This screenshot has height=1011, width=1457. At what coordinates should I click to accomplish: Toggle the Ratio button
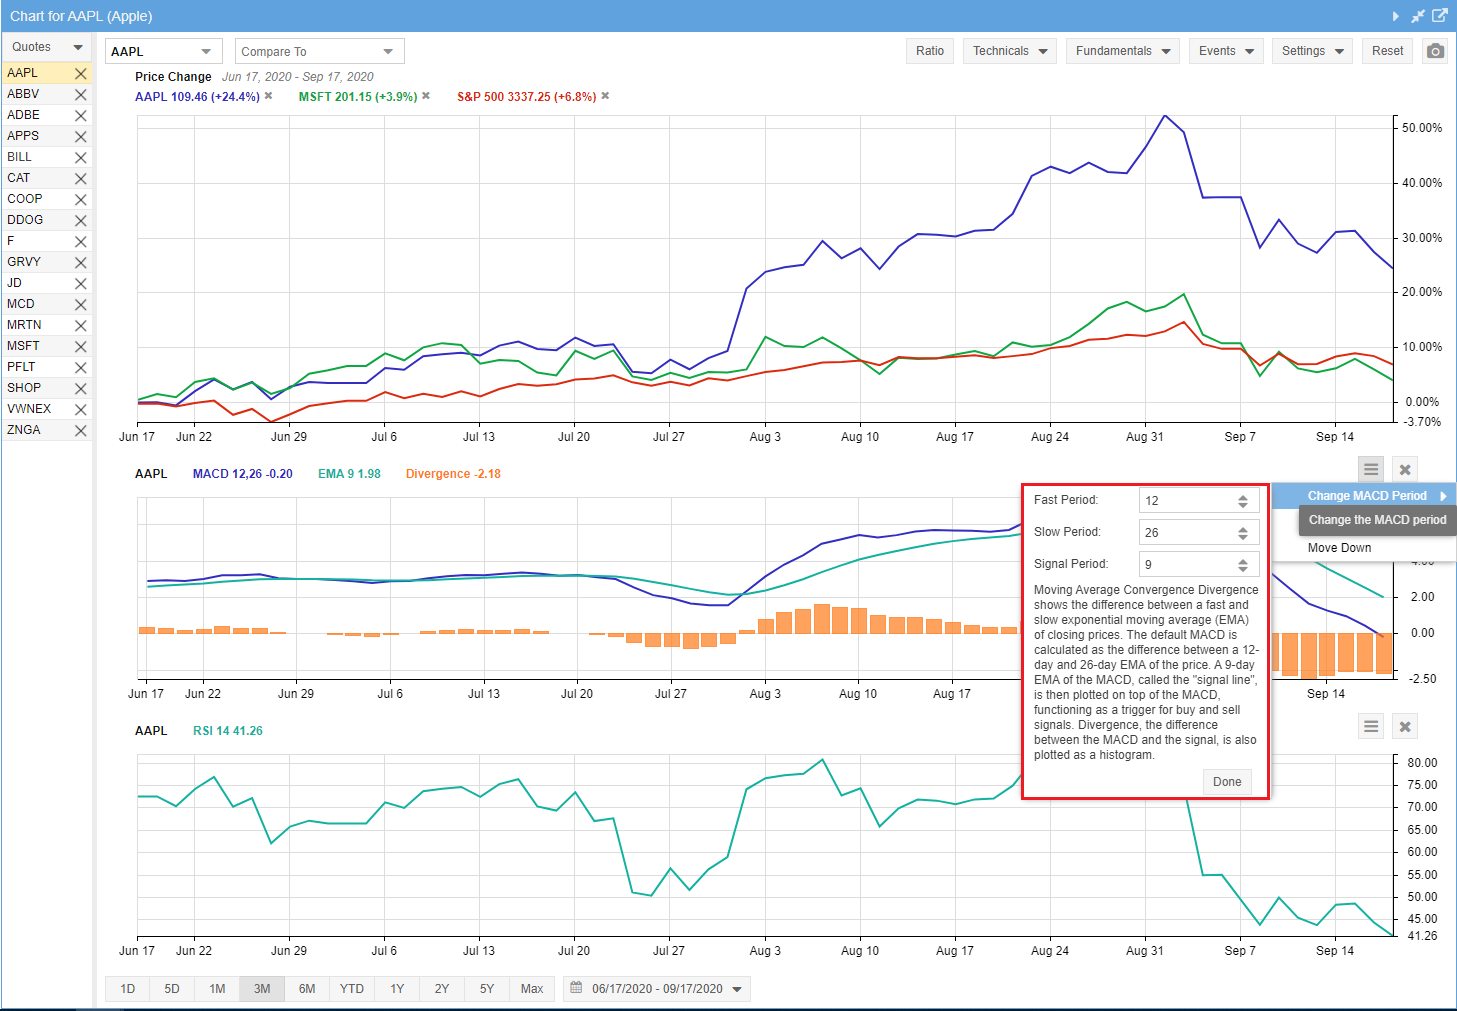929,51
